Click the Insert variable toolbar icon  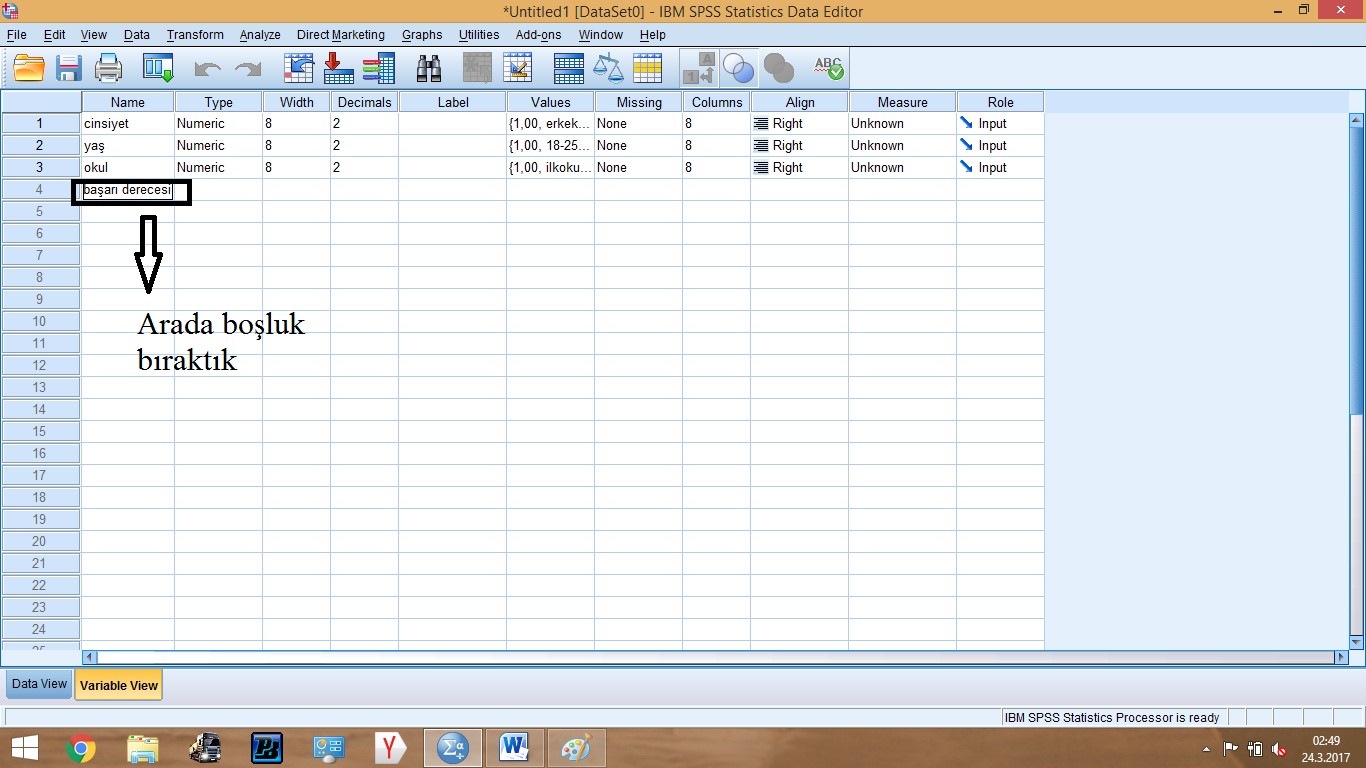click(x=517, y=68)
